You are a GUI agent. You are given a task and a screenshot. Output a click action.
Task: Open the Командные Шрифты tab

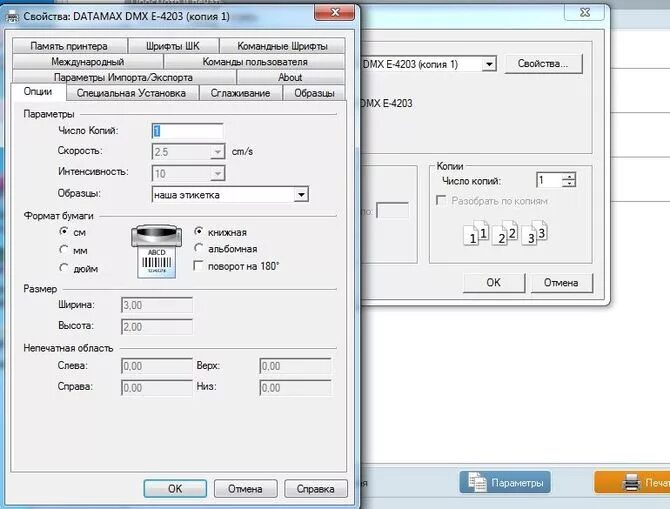click(282, 46)
